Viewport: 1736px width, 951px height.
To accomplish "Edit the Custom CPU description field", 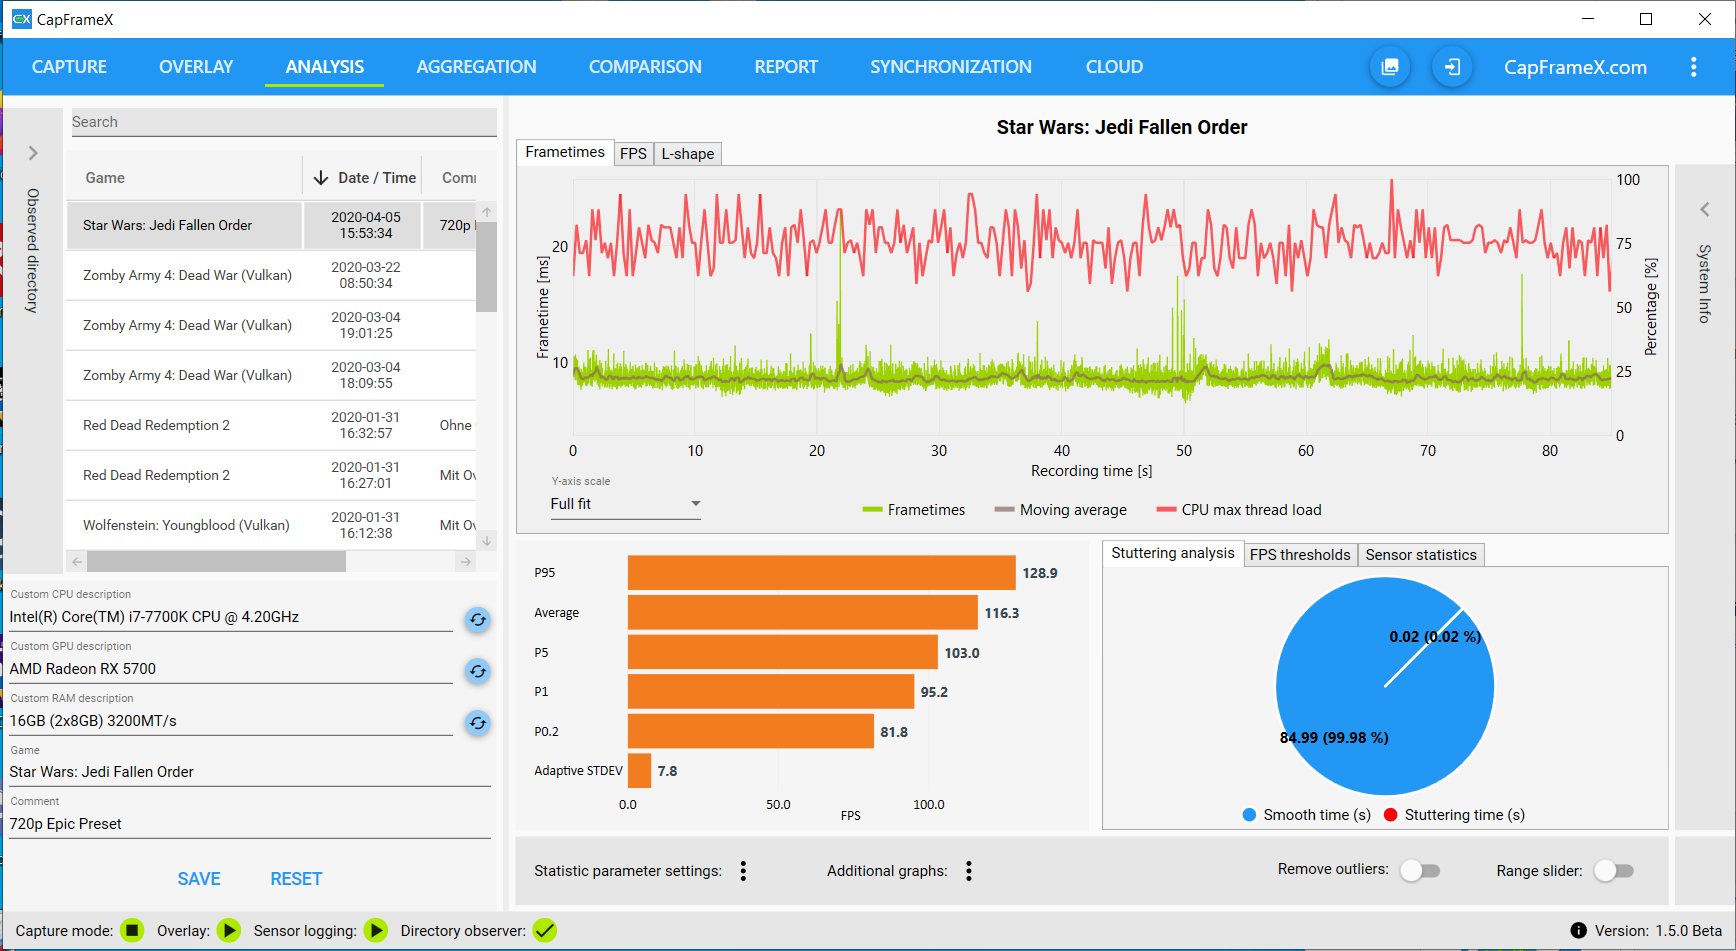I will (x=231, y=617).
